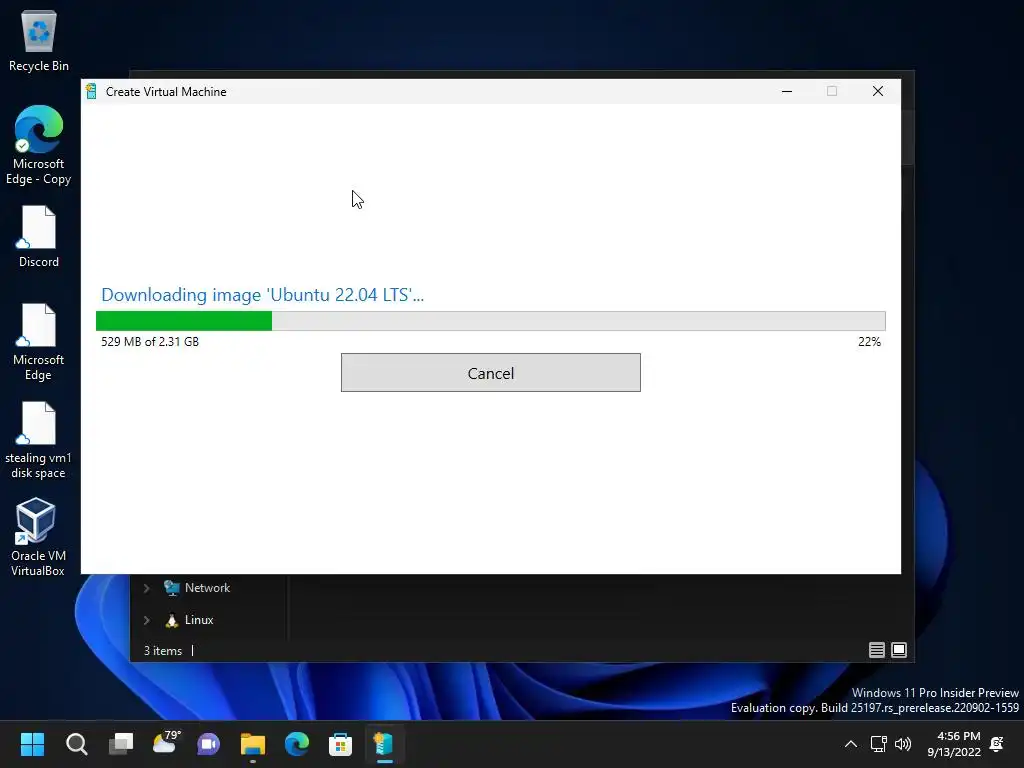Open Teams Chat from the taskbar
1024x768 pixels.
(209, 744)
